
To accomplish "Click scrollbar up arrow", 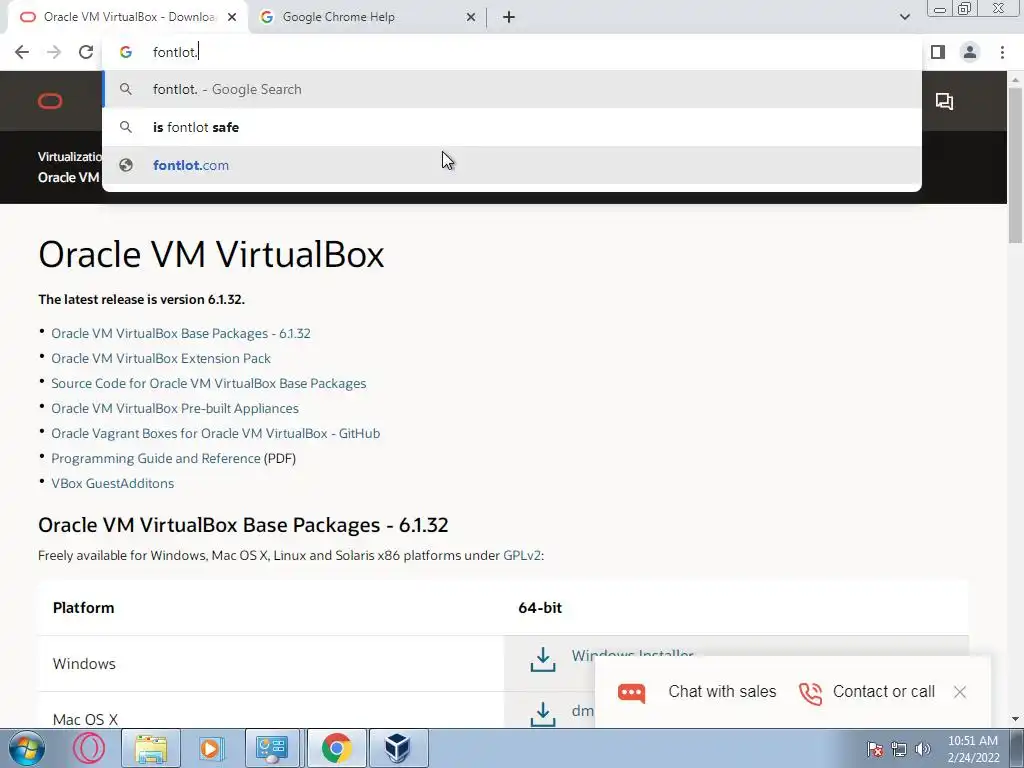I will click(x=1016, y=79).
